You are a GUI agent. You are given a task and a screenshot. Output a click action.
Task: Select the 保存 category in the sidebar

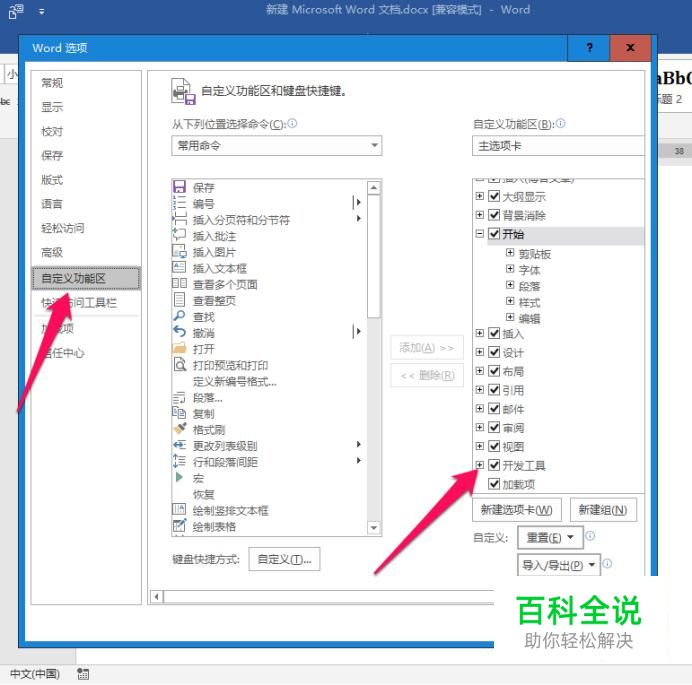pyautogui.click(x=52, y=155)
